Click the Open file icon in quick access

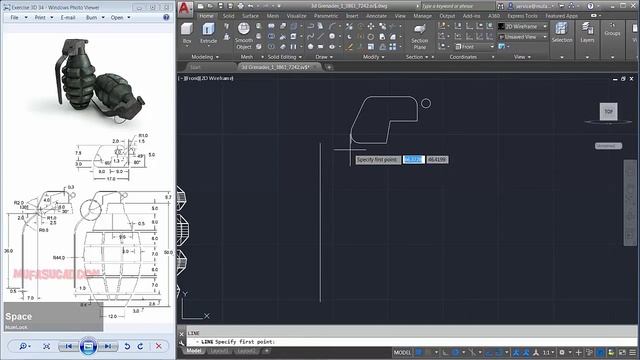210,6
